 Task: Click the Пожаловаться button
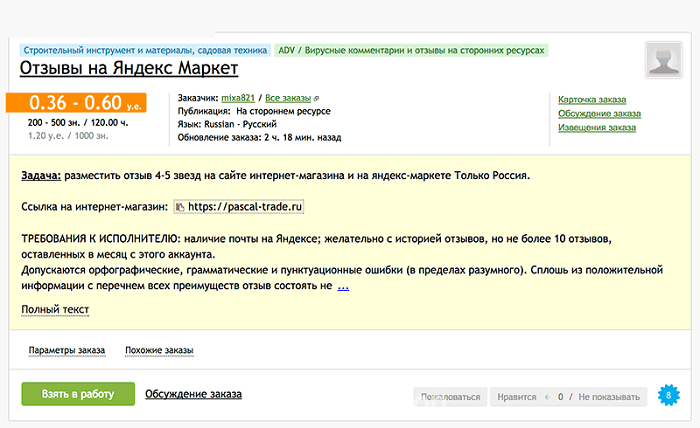coord(450,397)
